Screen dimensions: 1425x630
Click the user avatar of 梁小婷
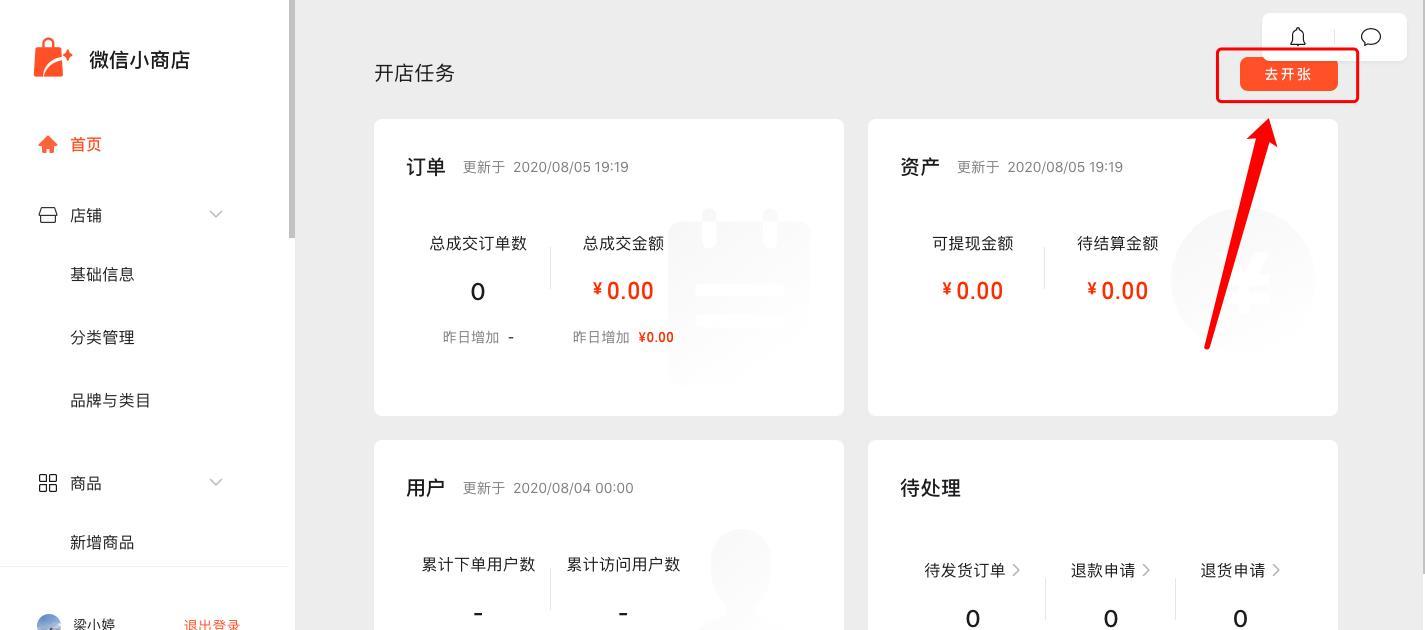pos(49,623)
